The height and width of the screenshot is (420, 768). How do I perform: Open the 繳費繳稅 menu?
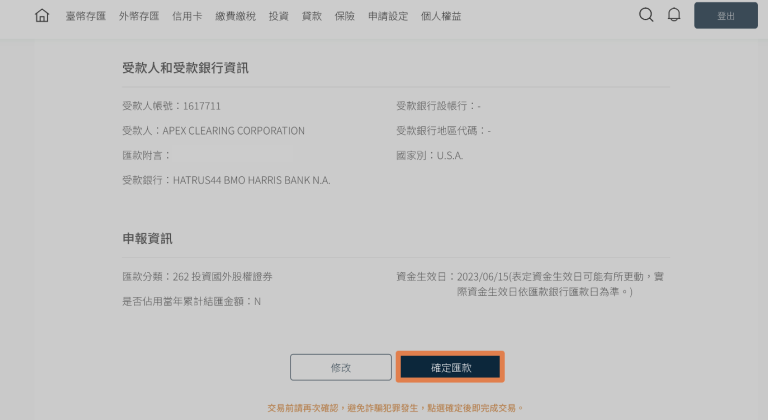click(235, 17)
